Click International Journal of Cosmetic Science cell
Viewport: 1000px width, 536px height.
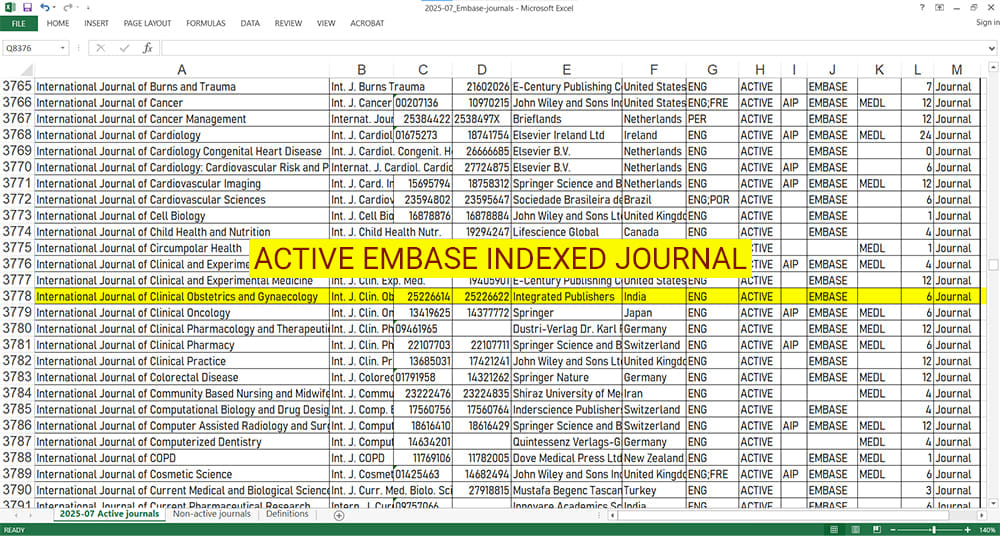182,474
